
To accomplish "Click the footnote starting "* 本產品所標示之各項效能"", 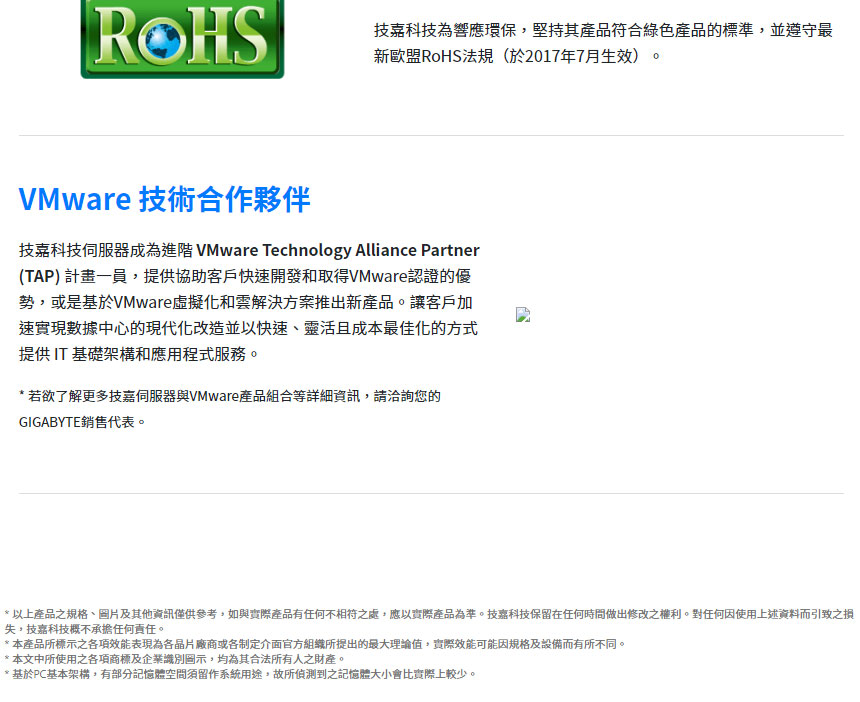I will (x=315, y=644).
